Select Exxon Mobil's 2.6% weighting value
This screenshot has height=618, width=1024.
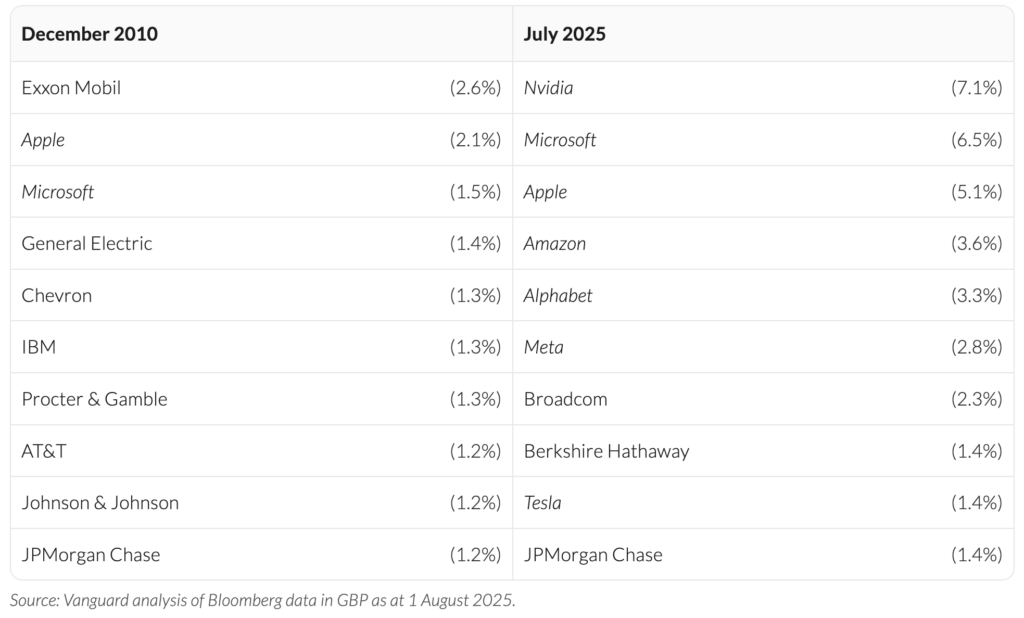[475, 87]
